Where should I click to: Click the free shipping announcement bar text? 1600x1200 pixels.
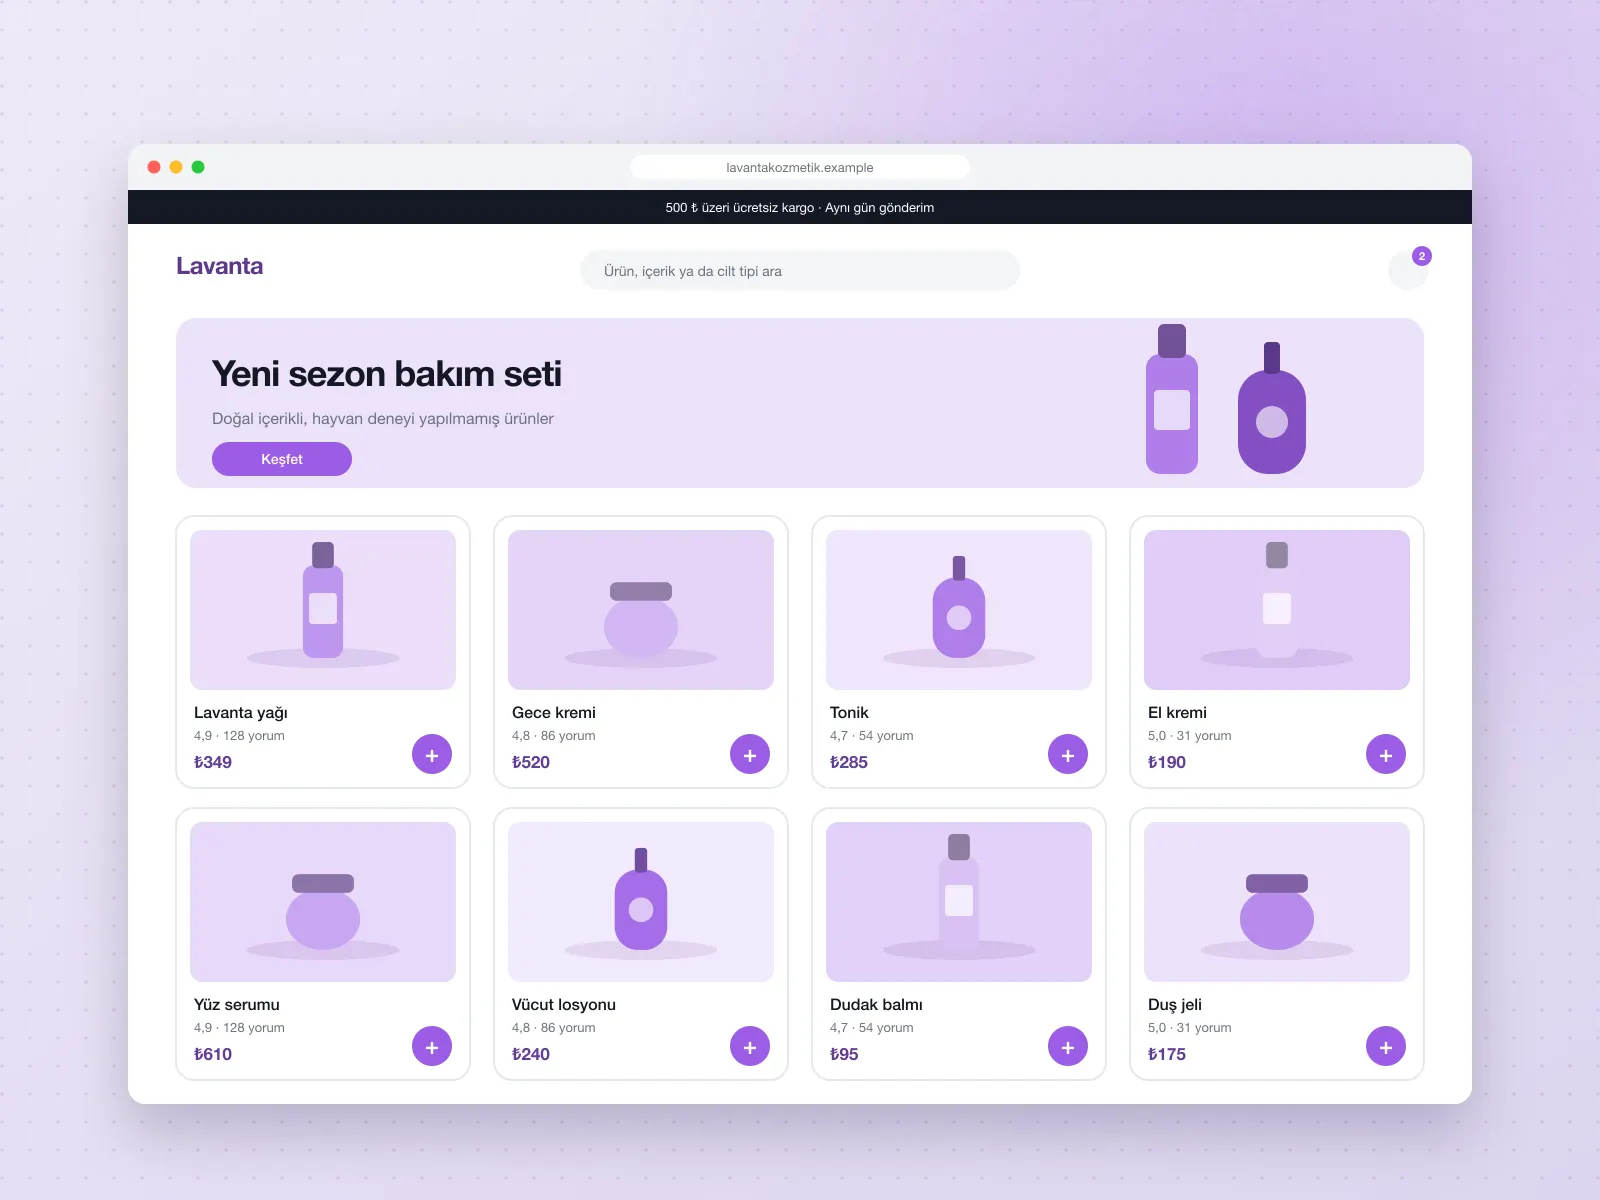pos(800,208)
